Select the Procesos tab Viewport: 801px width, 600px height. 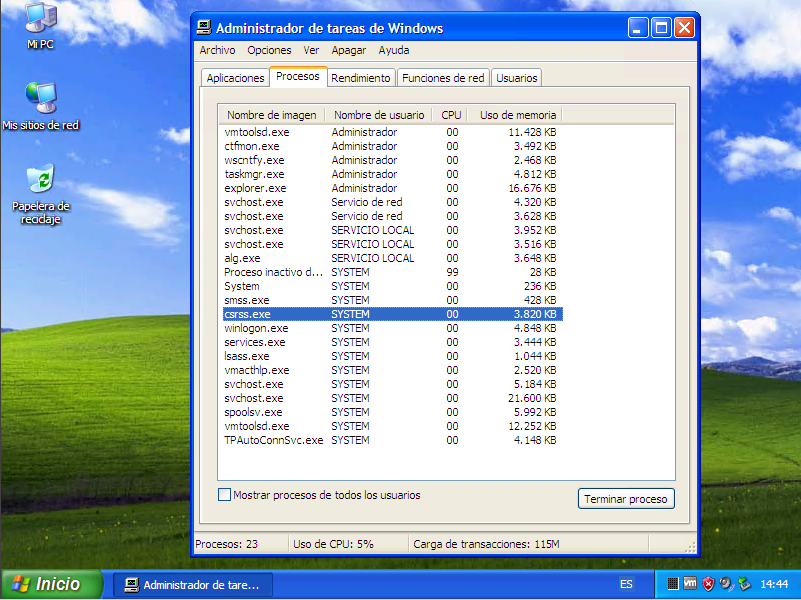click(x=298, y=77)
